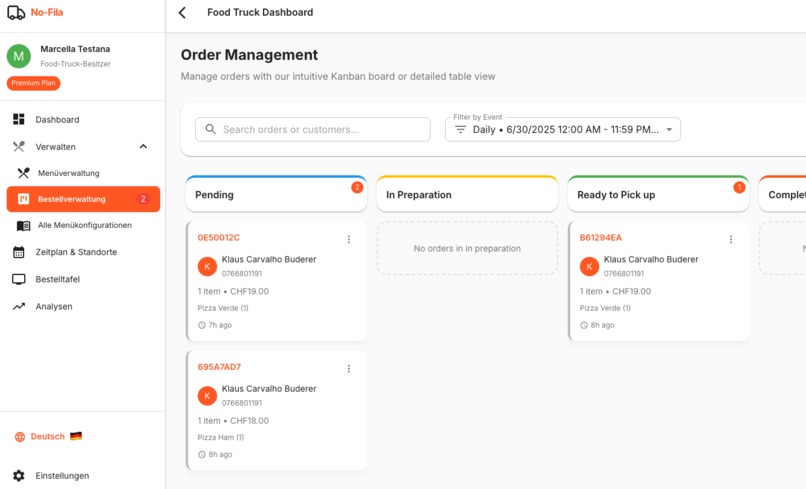
Task: Click the Ready to Pick up column header
Action: [x=658, y=194]
